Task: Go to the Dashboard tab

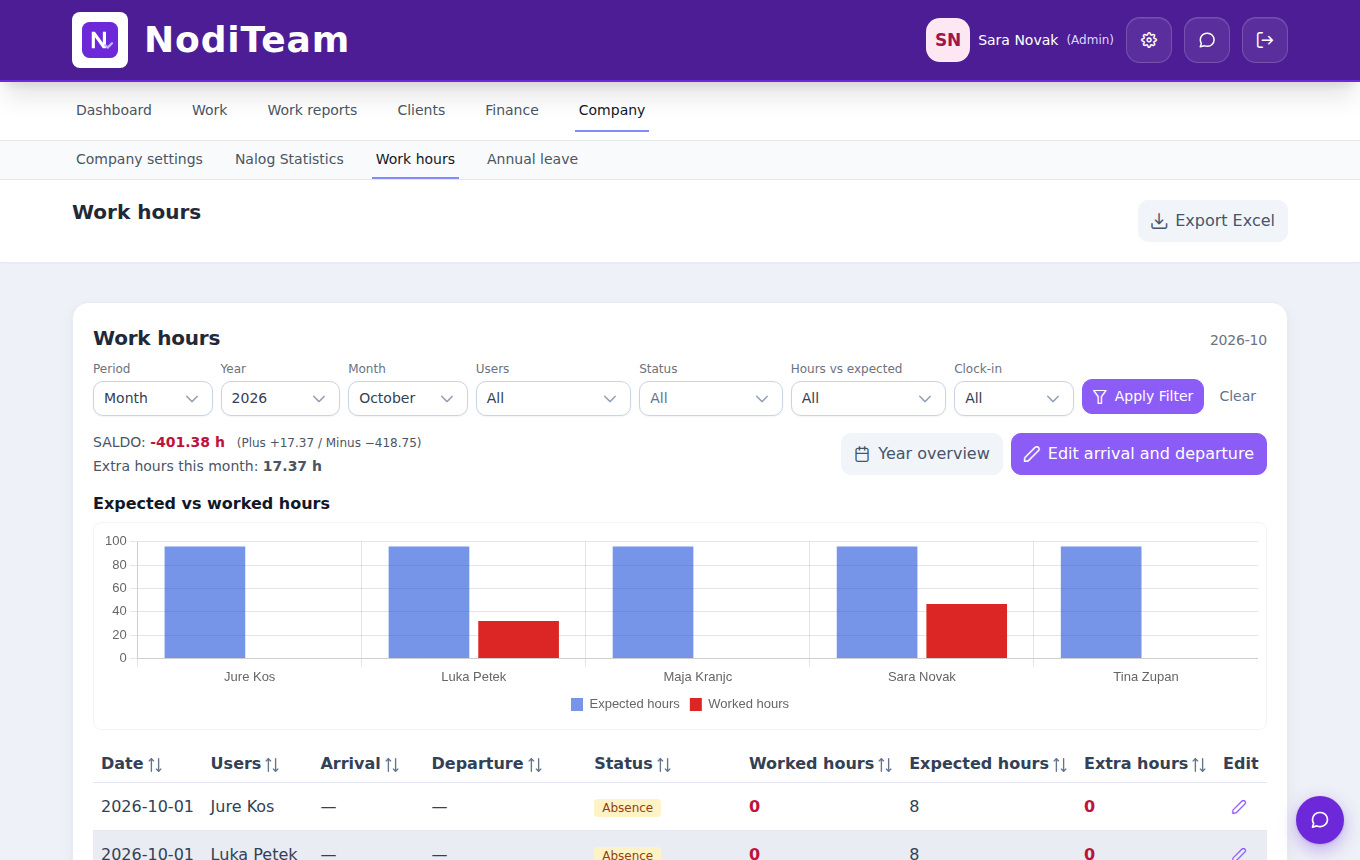Action: pos(114,110)
